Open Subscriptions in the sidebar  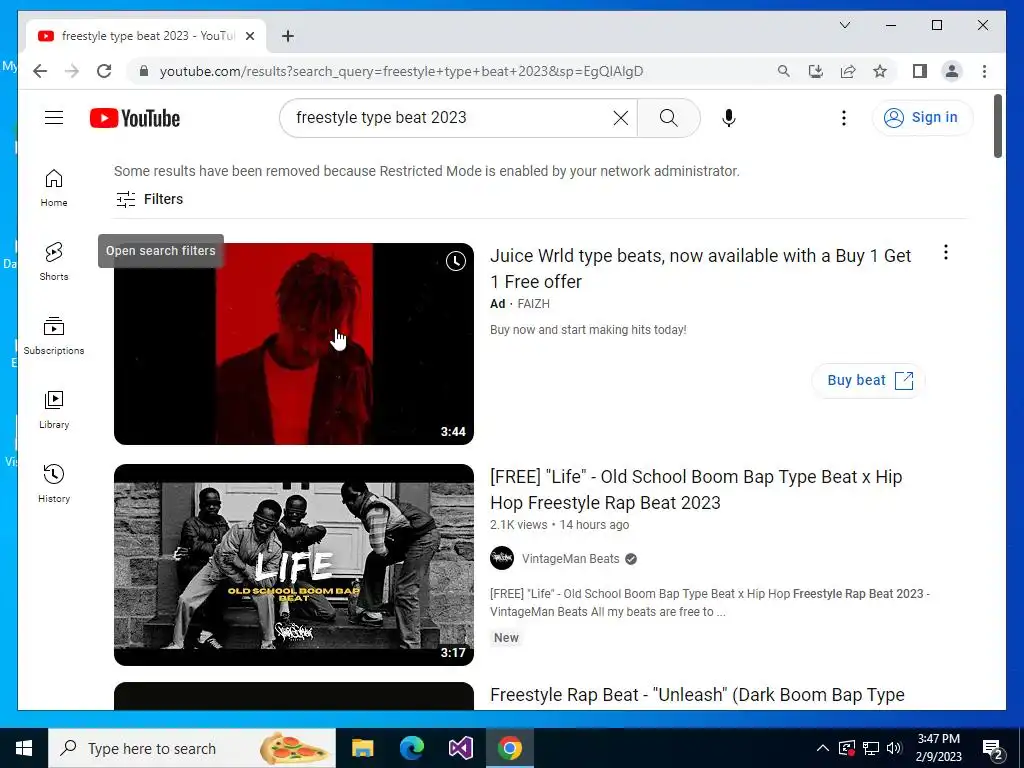coord(54,336)
